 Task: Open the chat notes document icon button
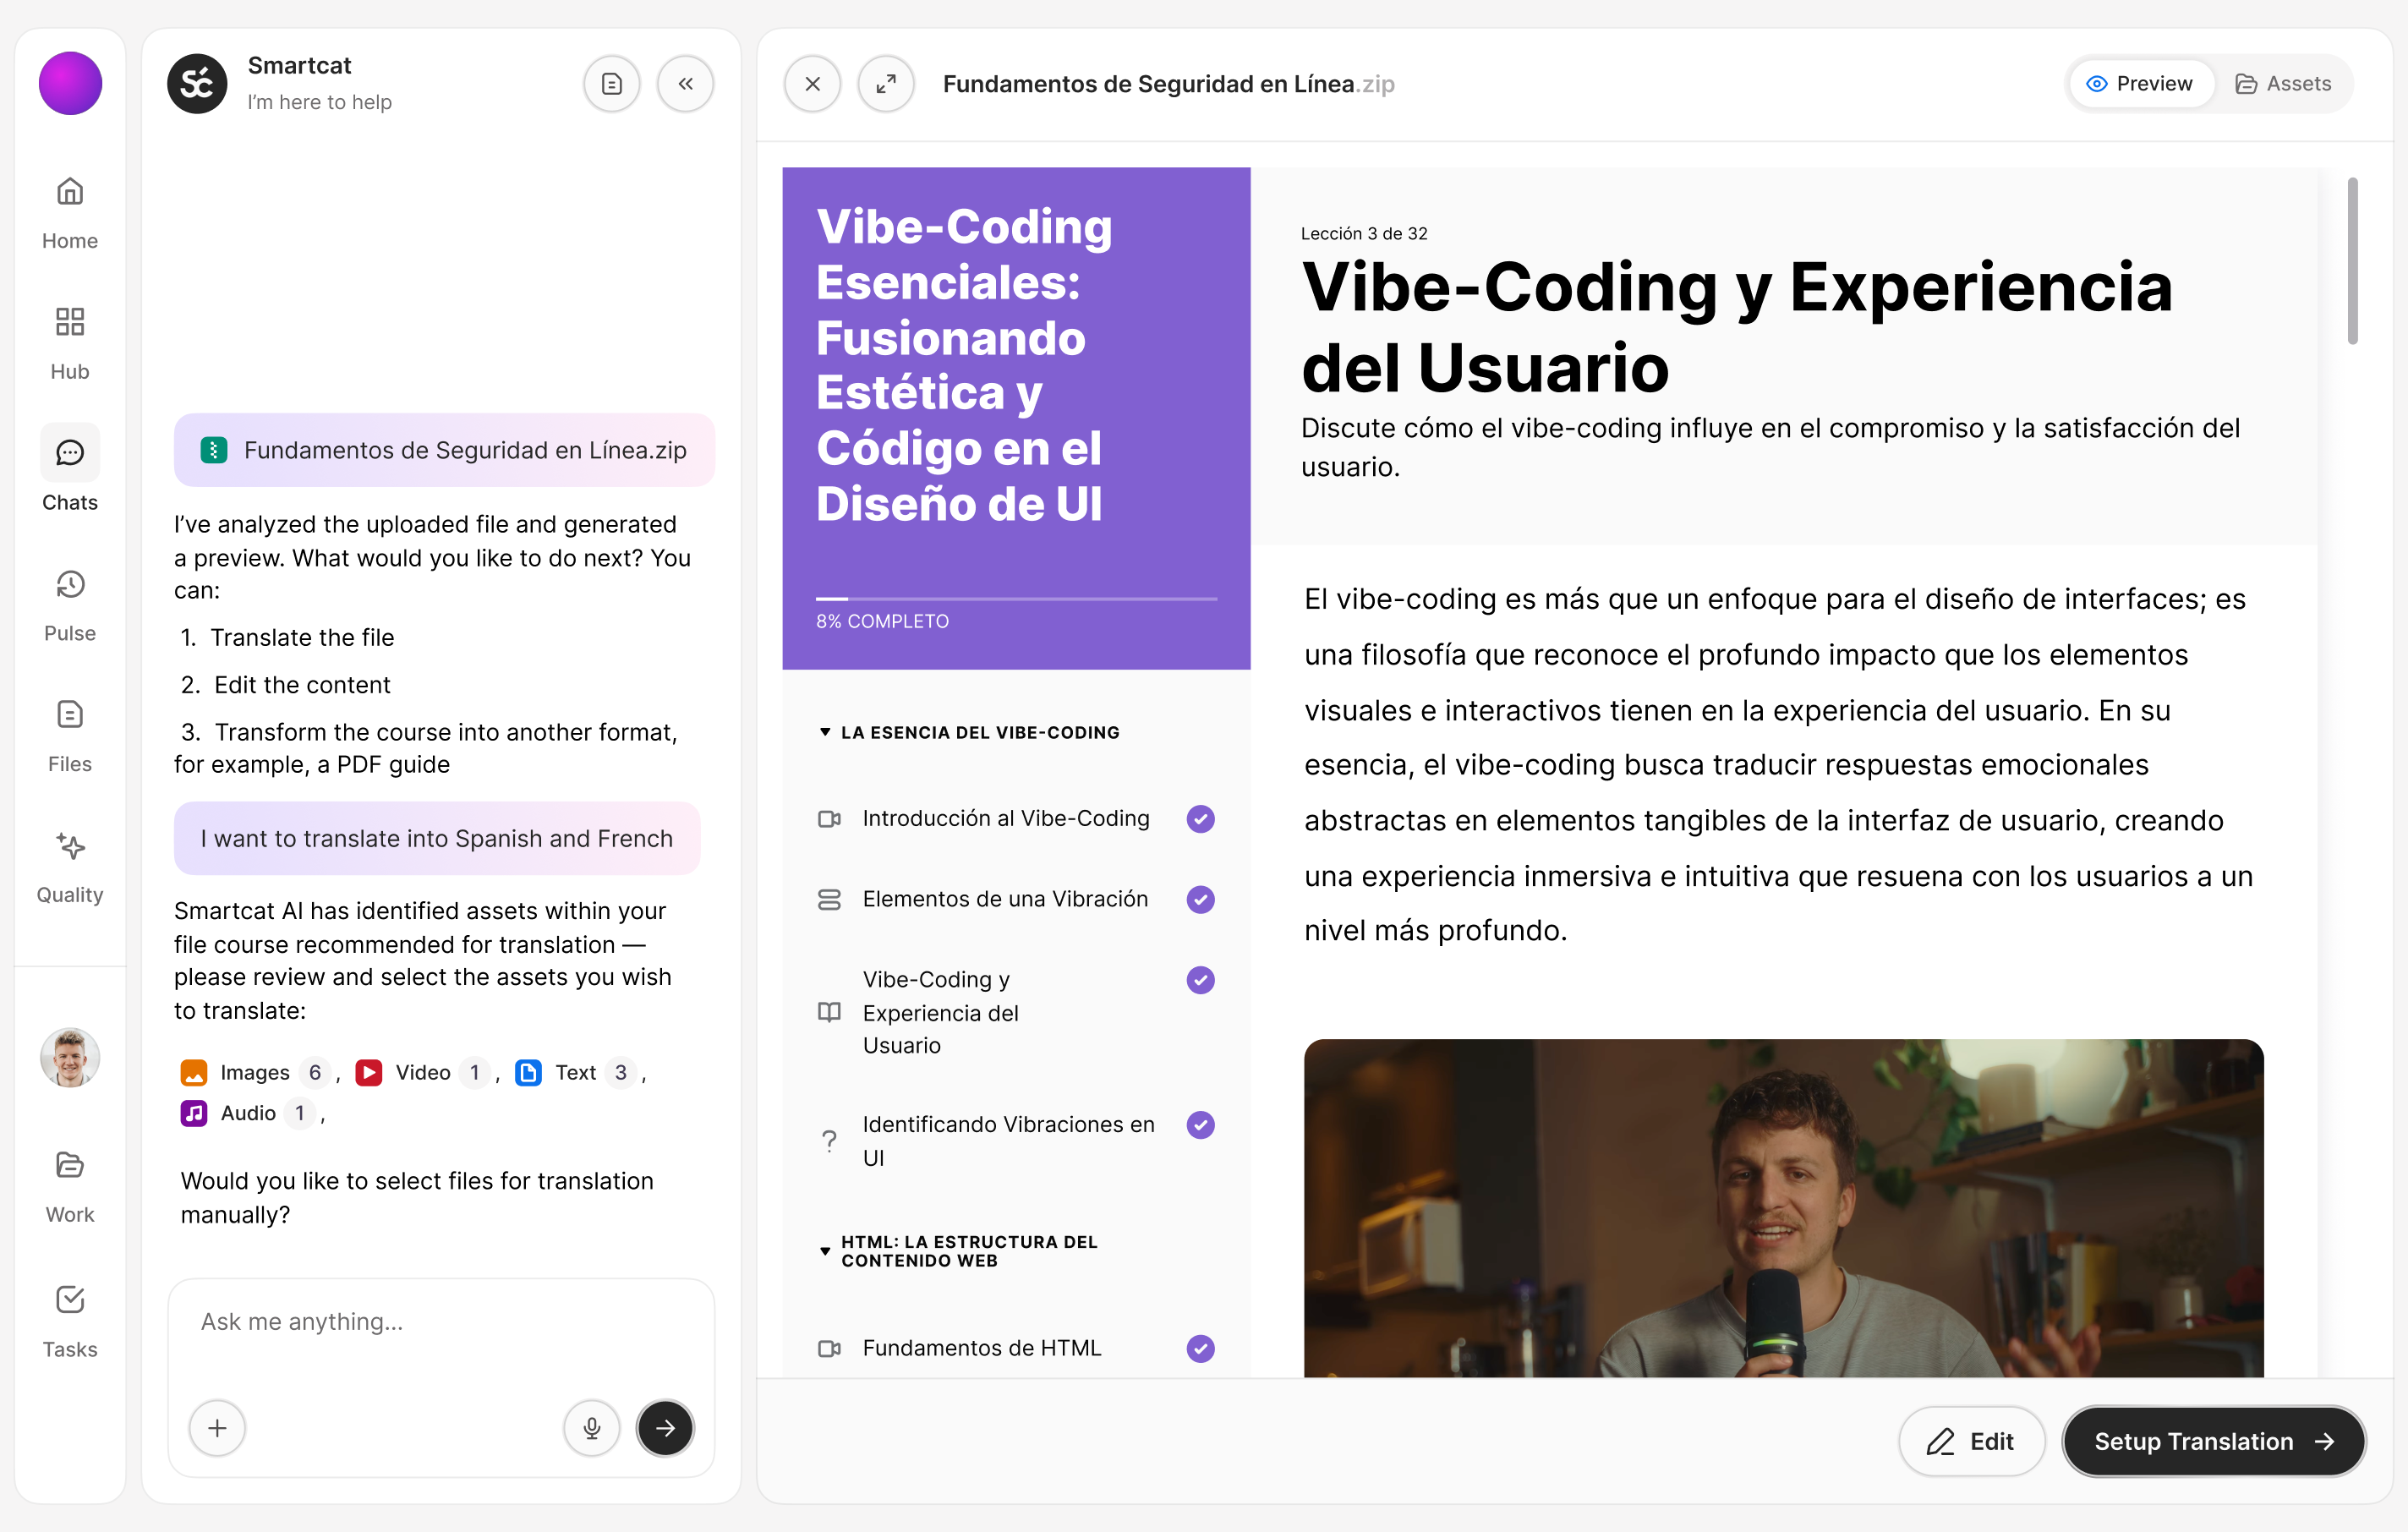pyautogui.click(x=612, y=84)
